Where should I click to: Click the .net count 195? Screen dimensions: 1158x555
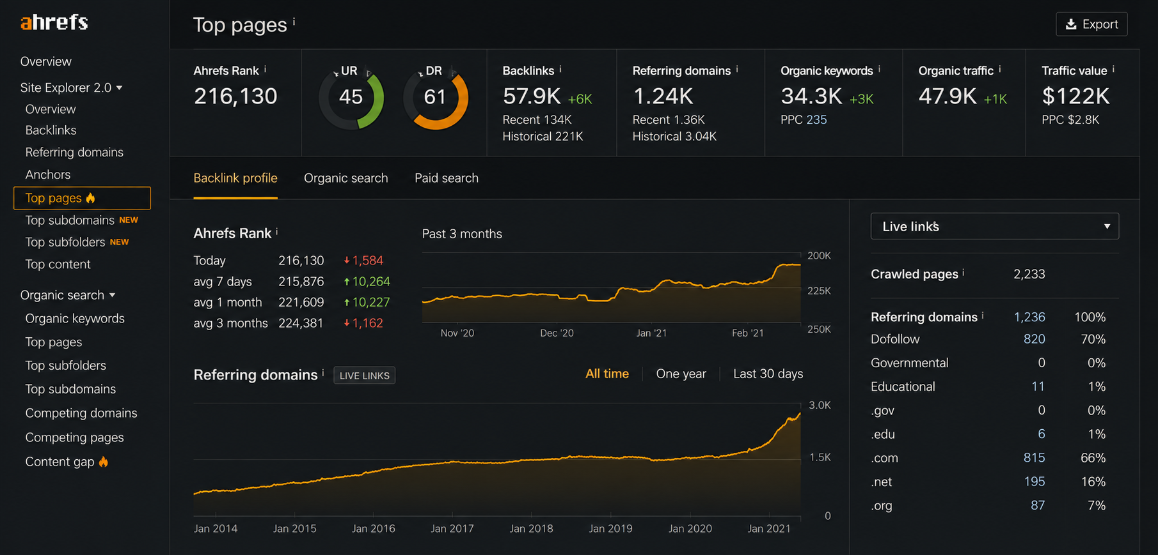click(x=1034, y=482)
